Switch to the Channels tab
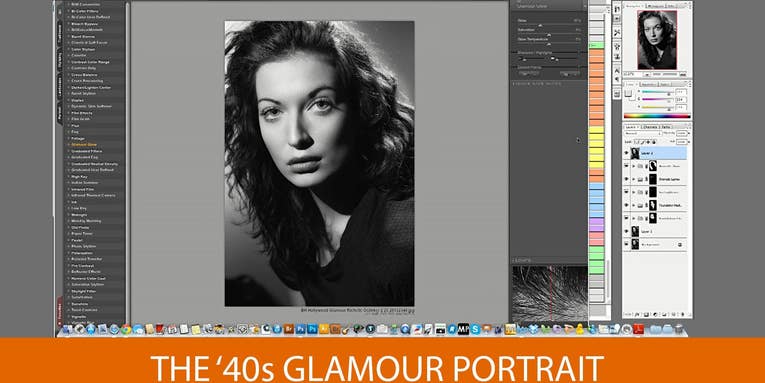The width and height of the screenshot is (765, 383). 651,127
